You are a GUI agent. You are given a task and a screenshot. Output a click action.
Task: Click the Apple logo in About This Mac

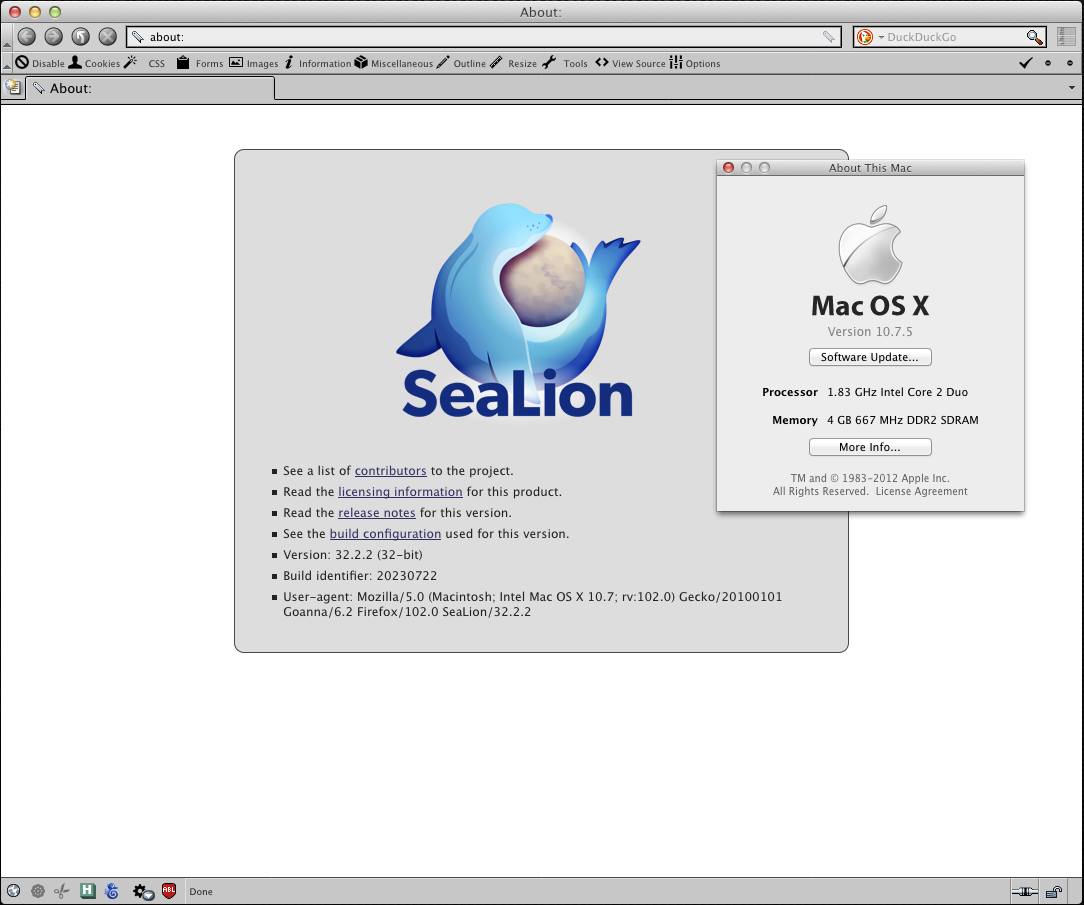tap(870, 244)
